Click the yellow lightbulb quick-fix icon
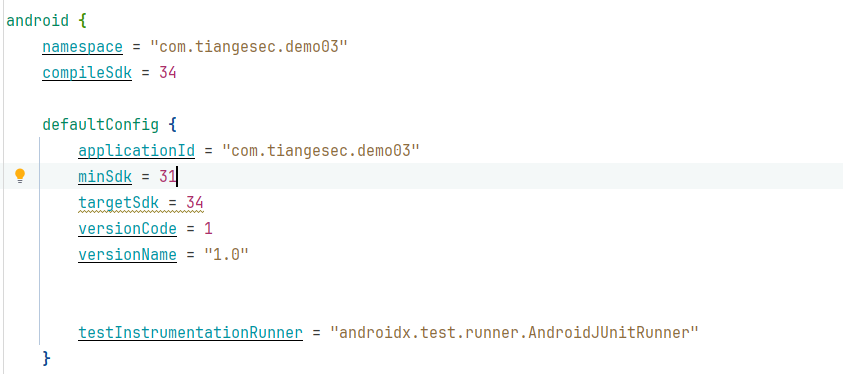Screen dimensions: 843x374 pos(20,176)
